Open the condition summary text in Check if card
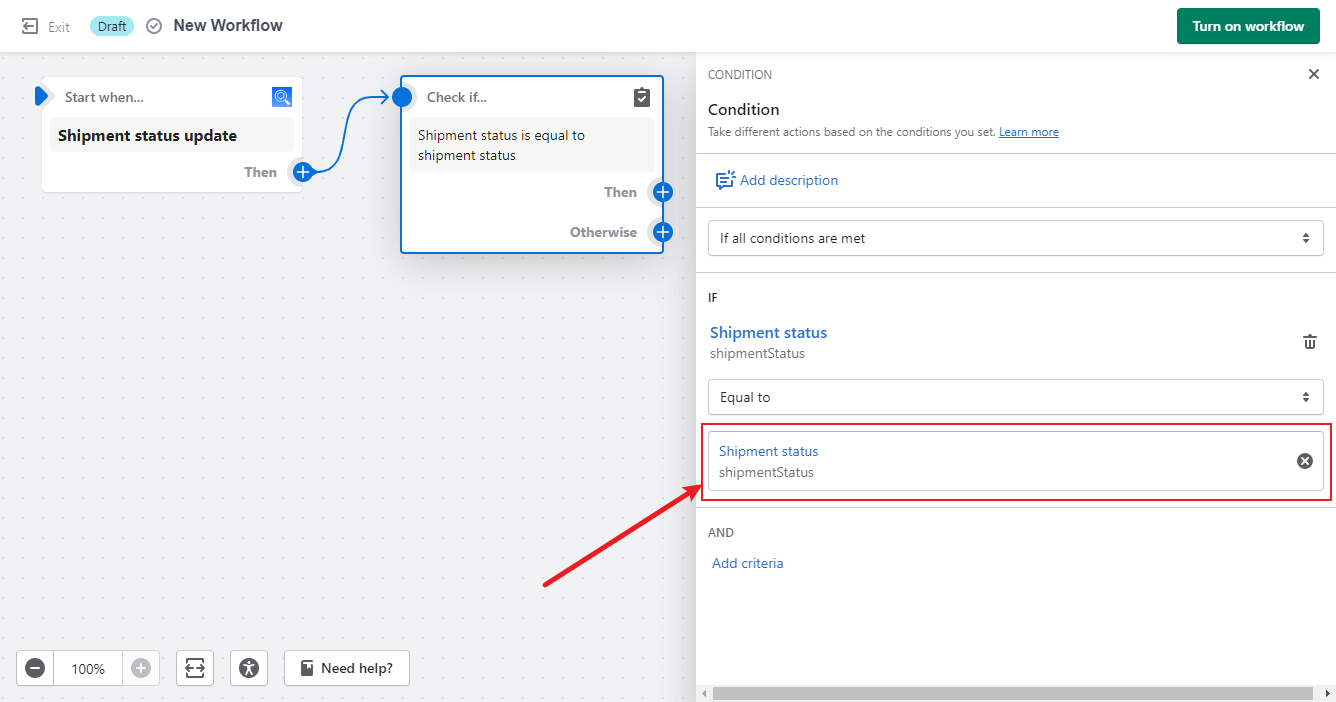The image size is (1336, 702). point(532,145)
